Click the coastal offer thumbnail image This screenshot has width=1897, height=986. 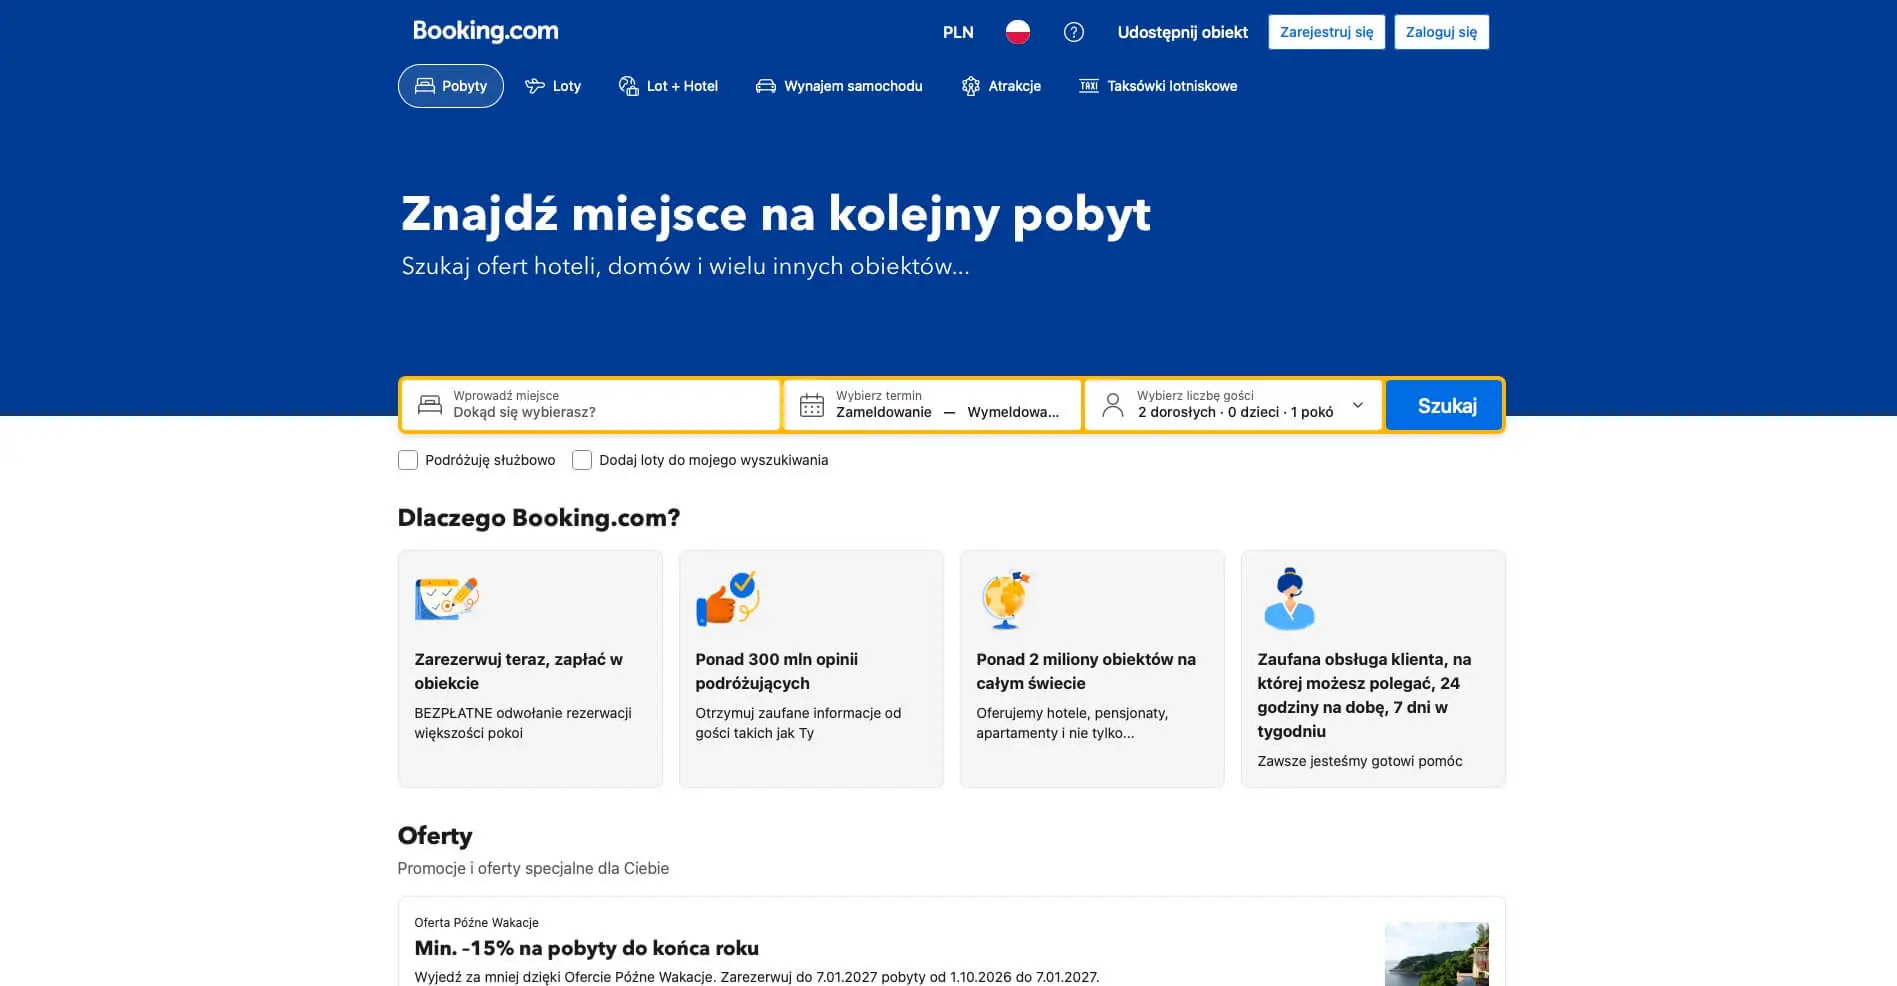(x=1436, y=953)
